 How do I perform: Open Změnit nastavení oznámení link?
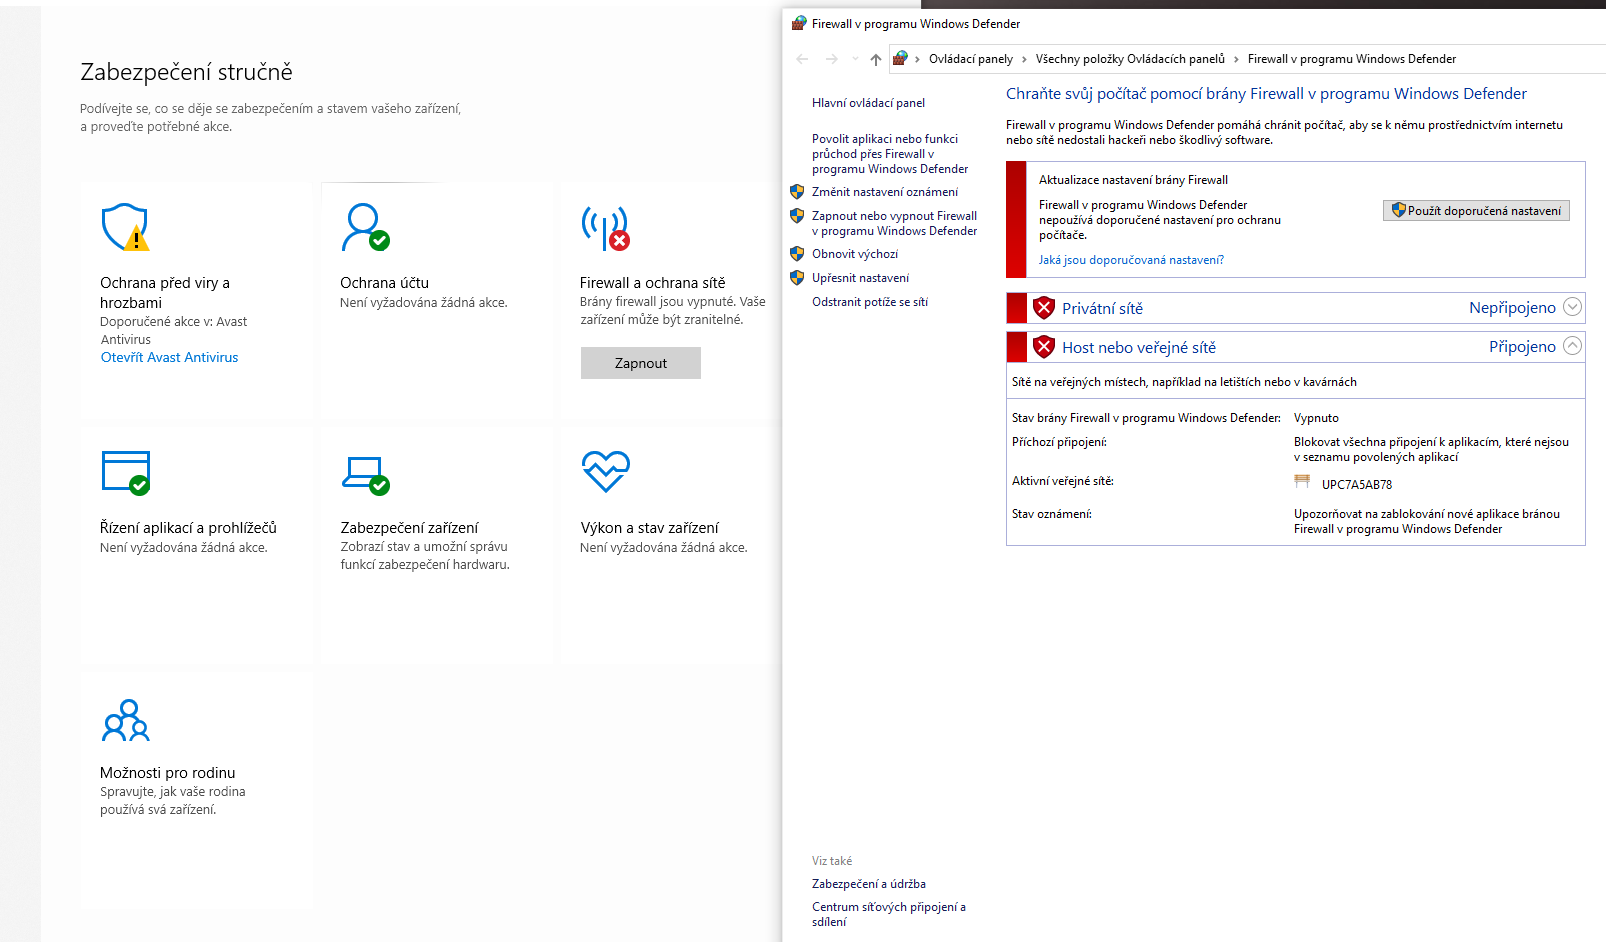pos(885,192)
